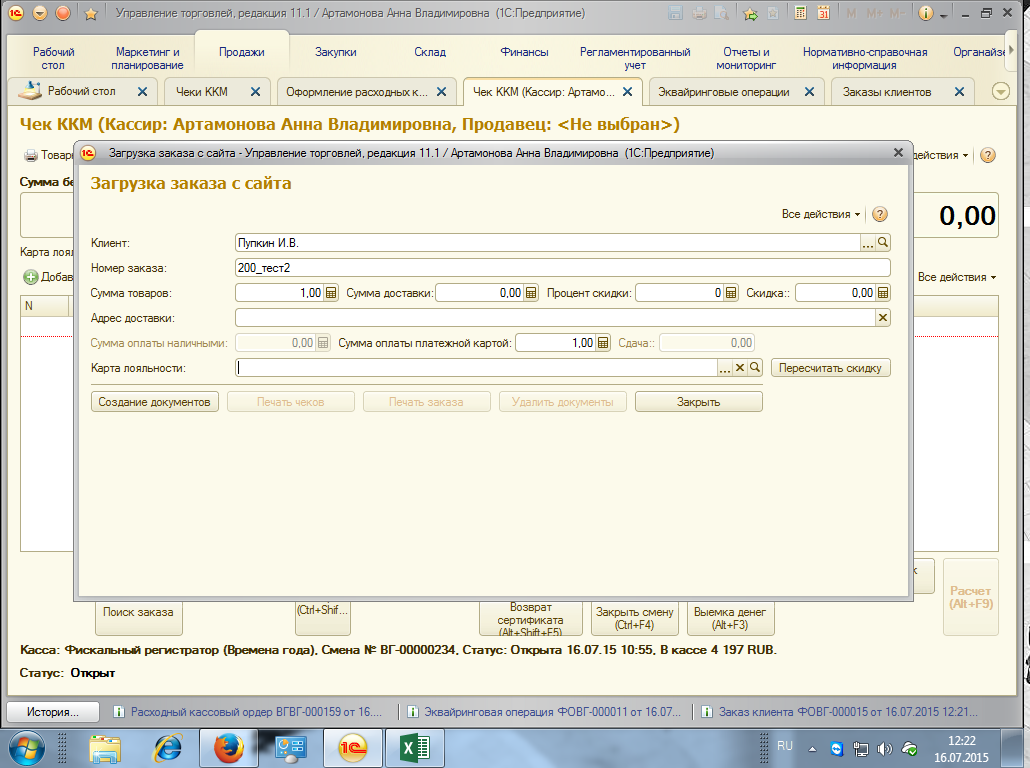Click the favorites star next to forward arrow

coord(91,13)
